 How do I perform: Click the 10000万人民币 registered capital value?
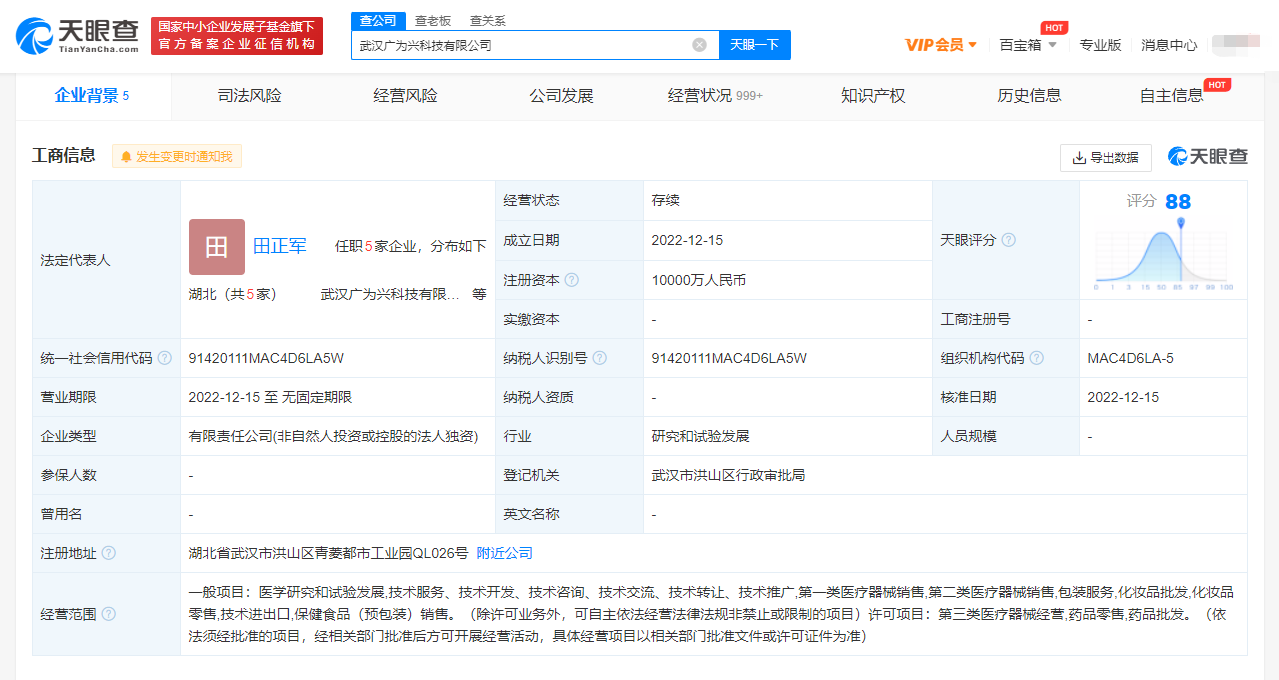(699, 281)
